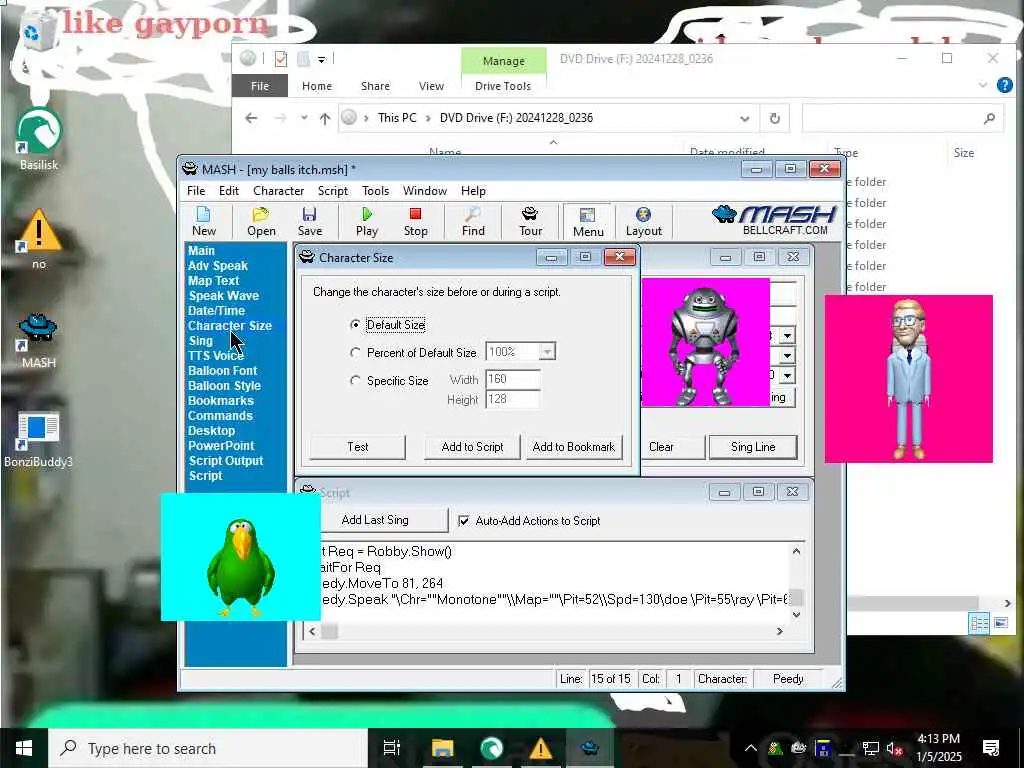Click the Add to Script button
Viewport: 1024px width, 768px height.
(472, 447)
